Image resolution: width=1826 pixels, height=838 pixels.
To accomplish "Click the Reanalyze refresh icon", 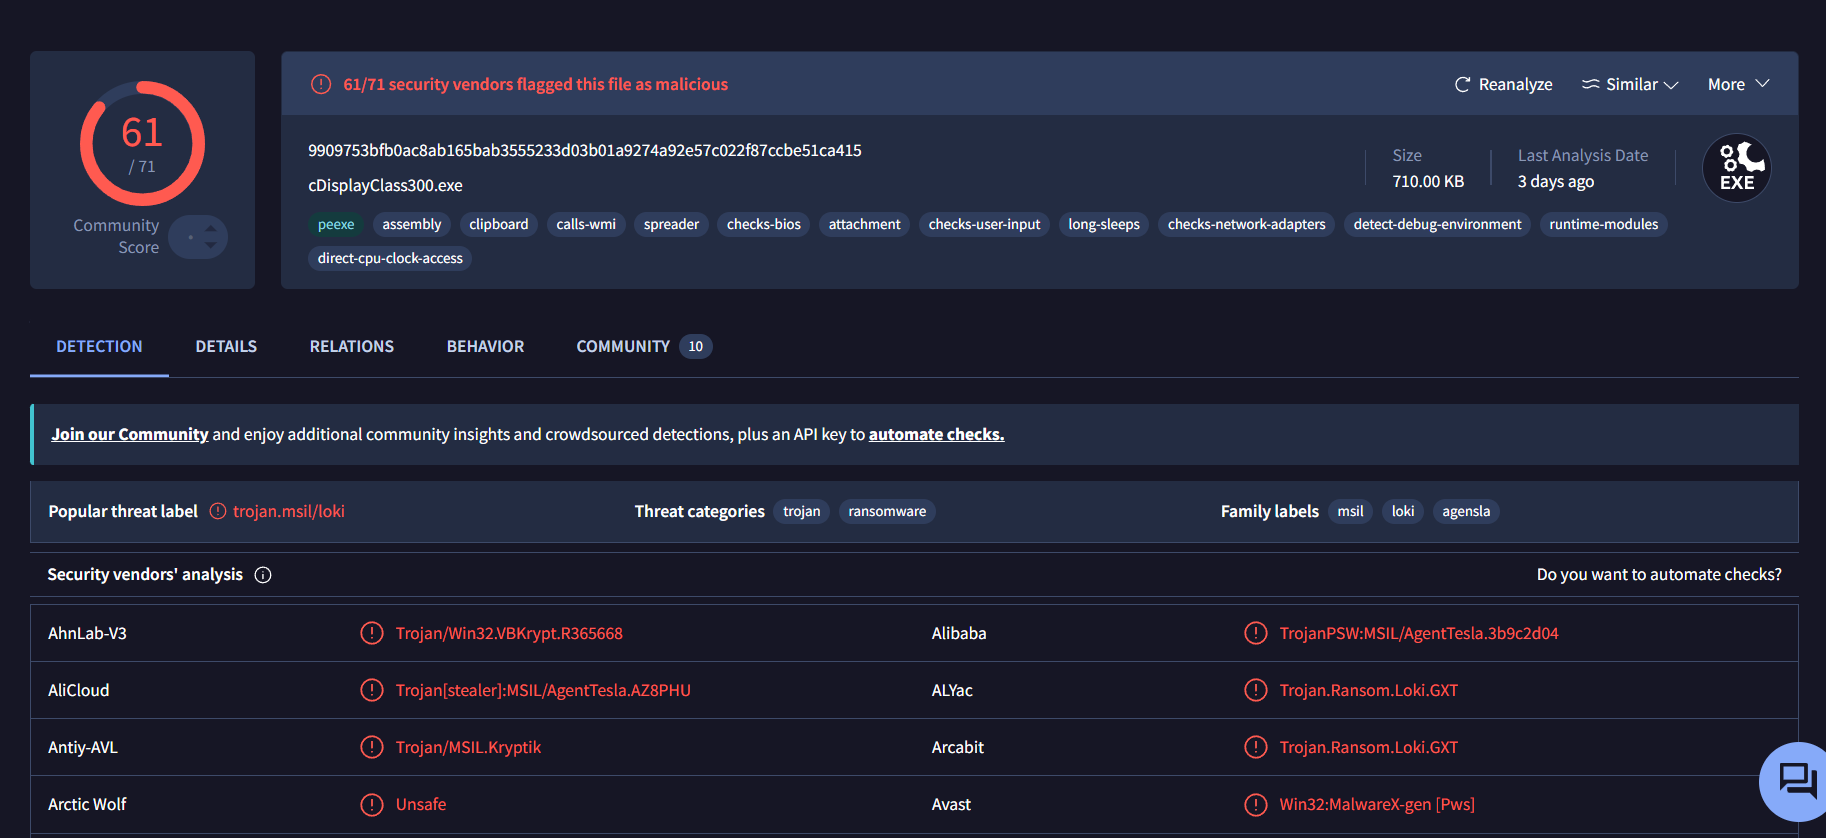I will [x=1462, y=85].
